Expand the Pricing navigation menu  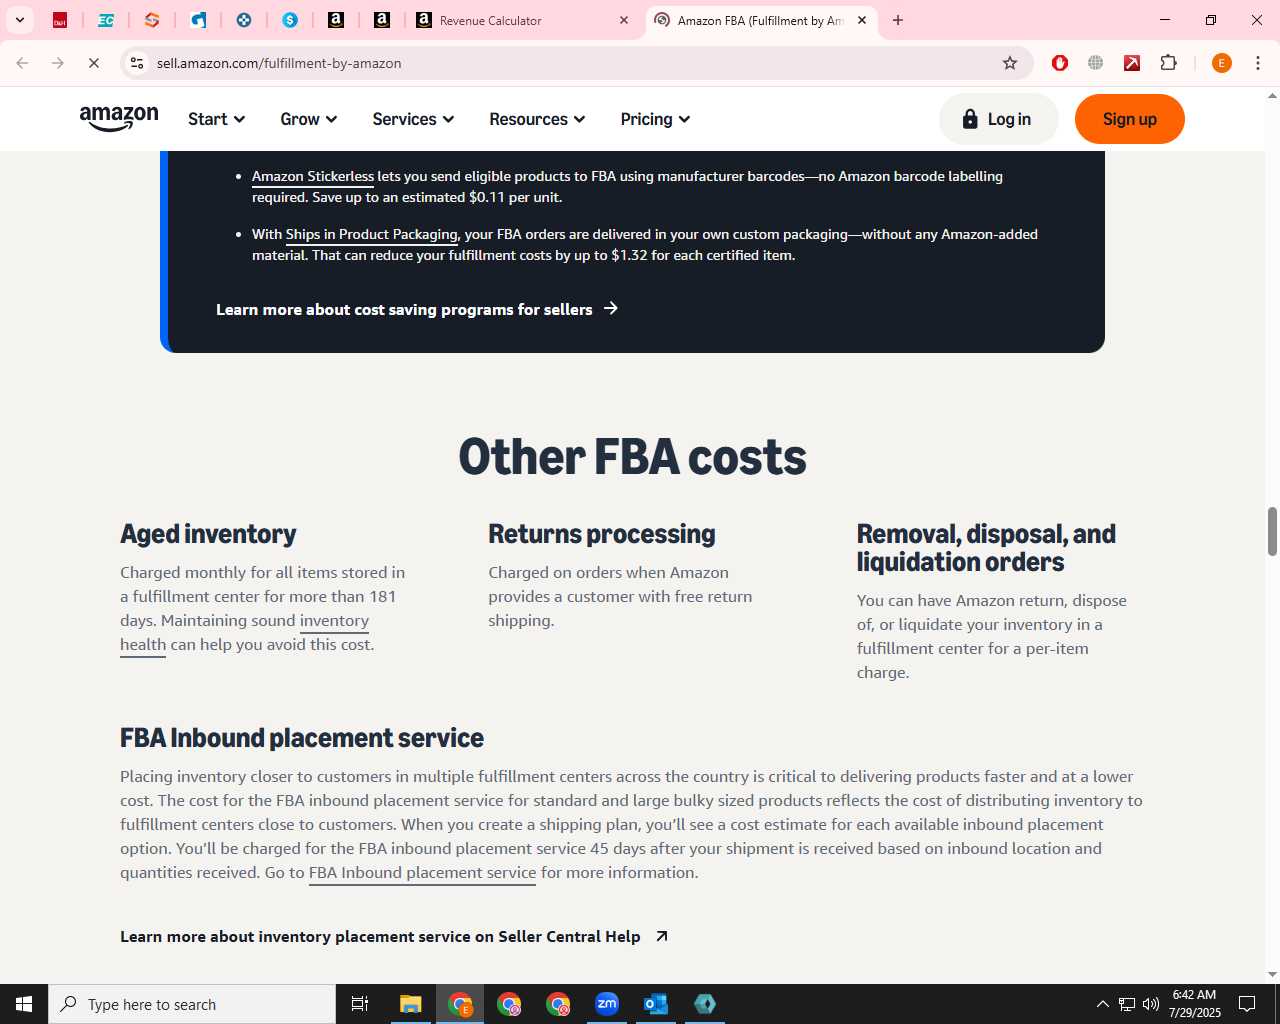[x=655, y=119]
